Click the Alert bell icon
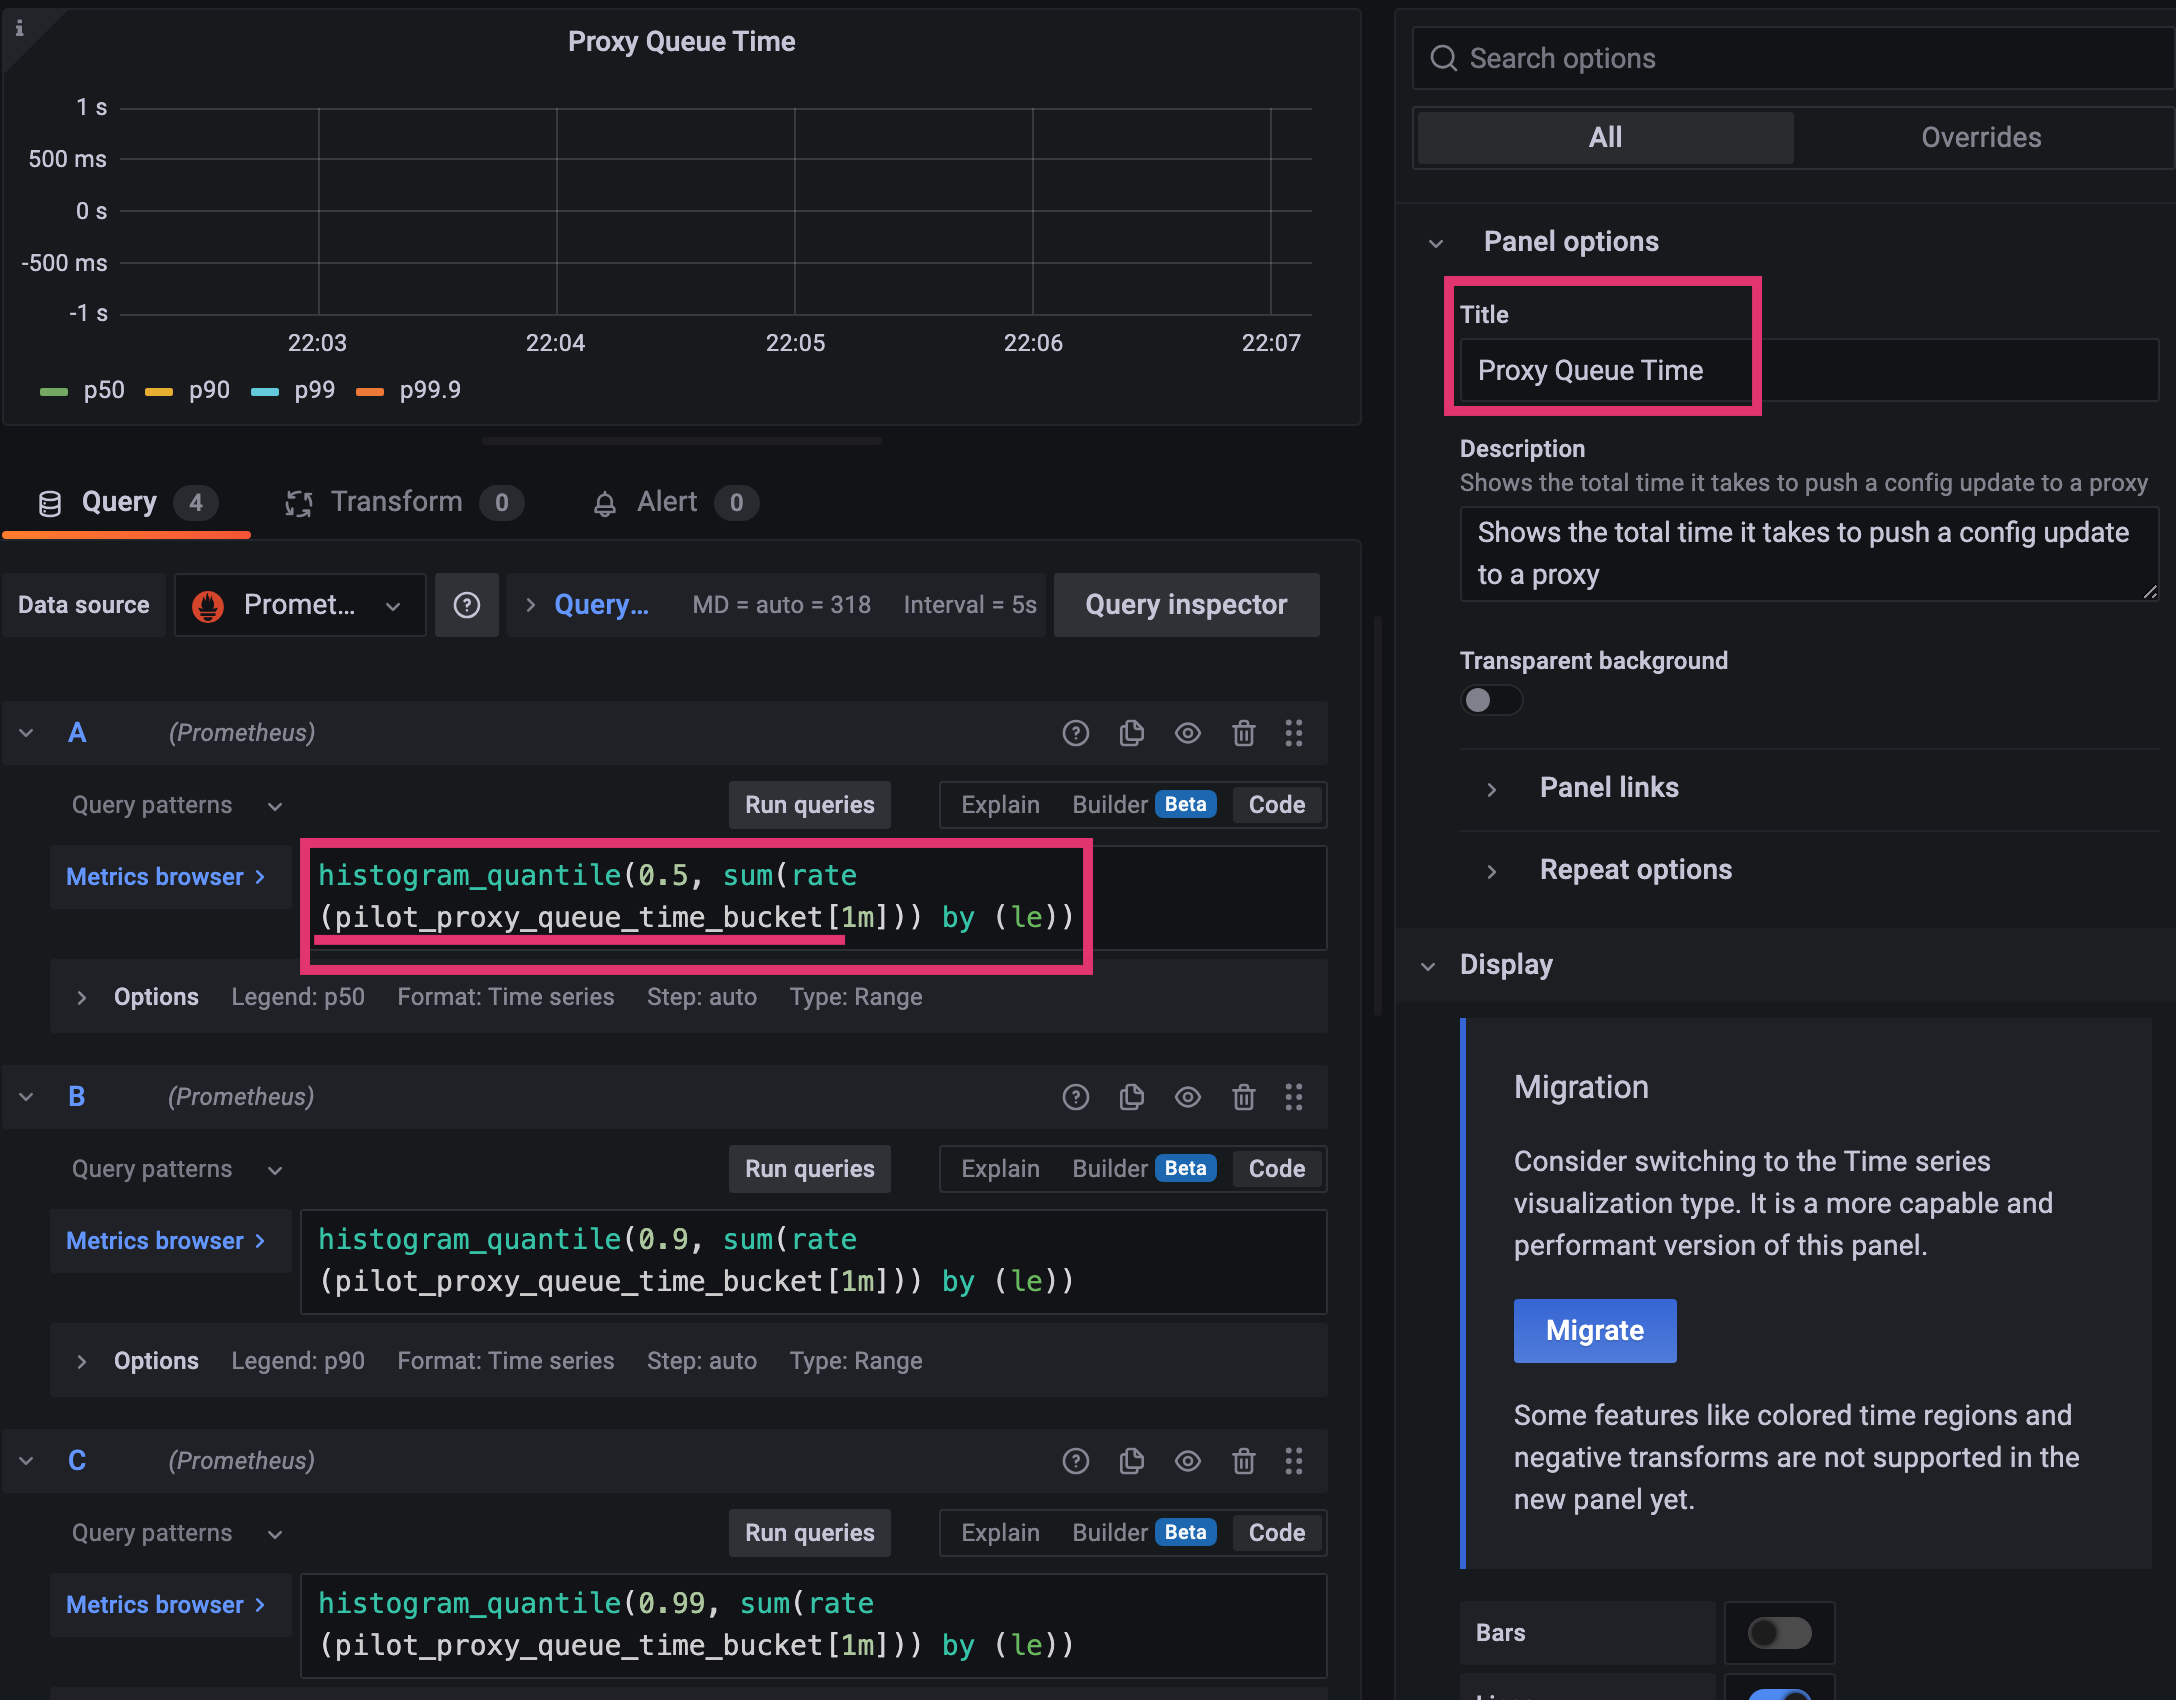The height and width of the screenshot is (1700, 2176). point(605,503)
